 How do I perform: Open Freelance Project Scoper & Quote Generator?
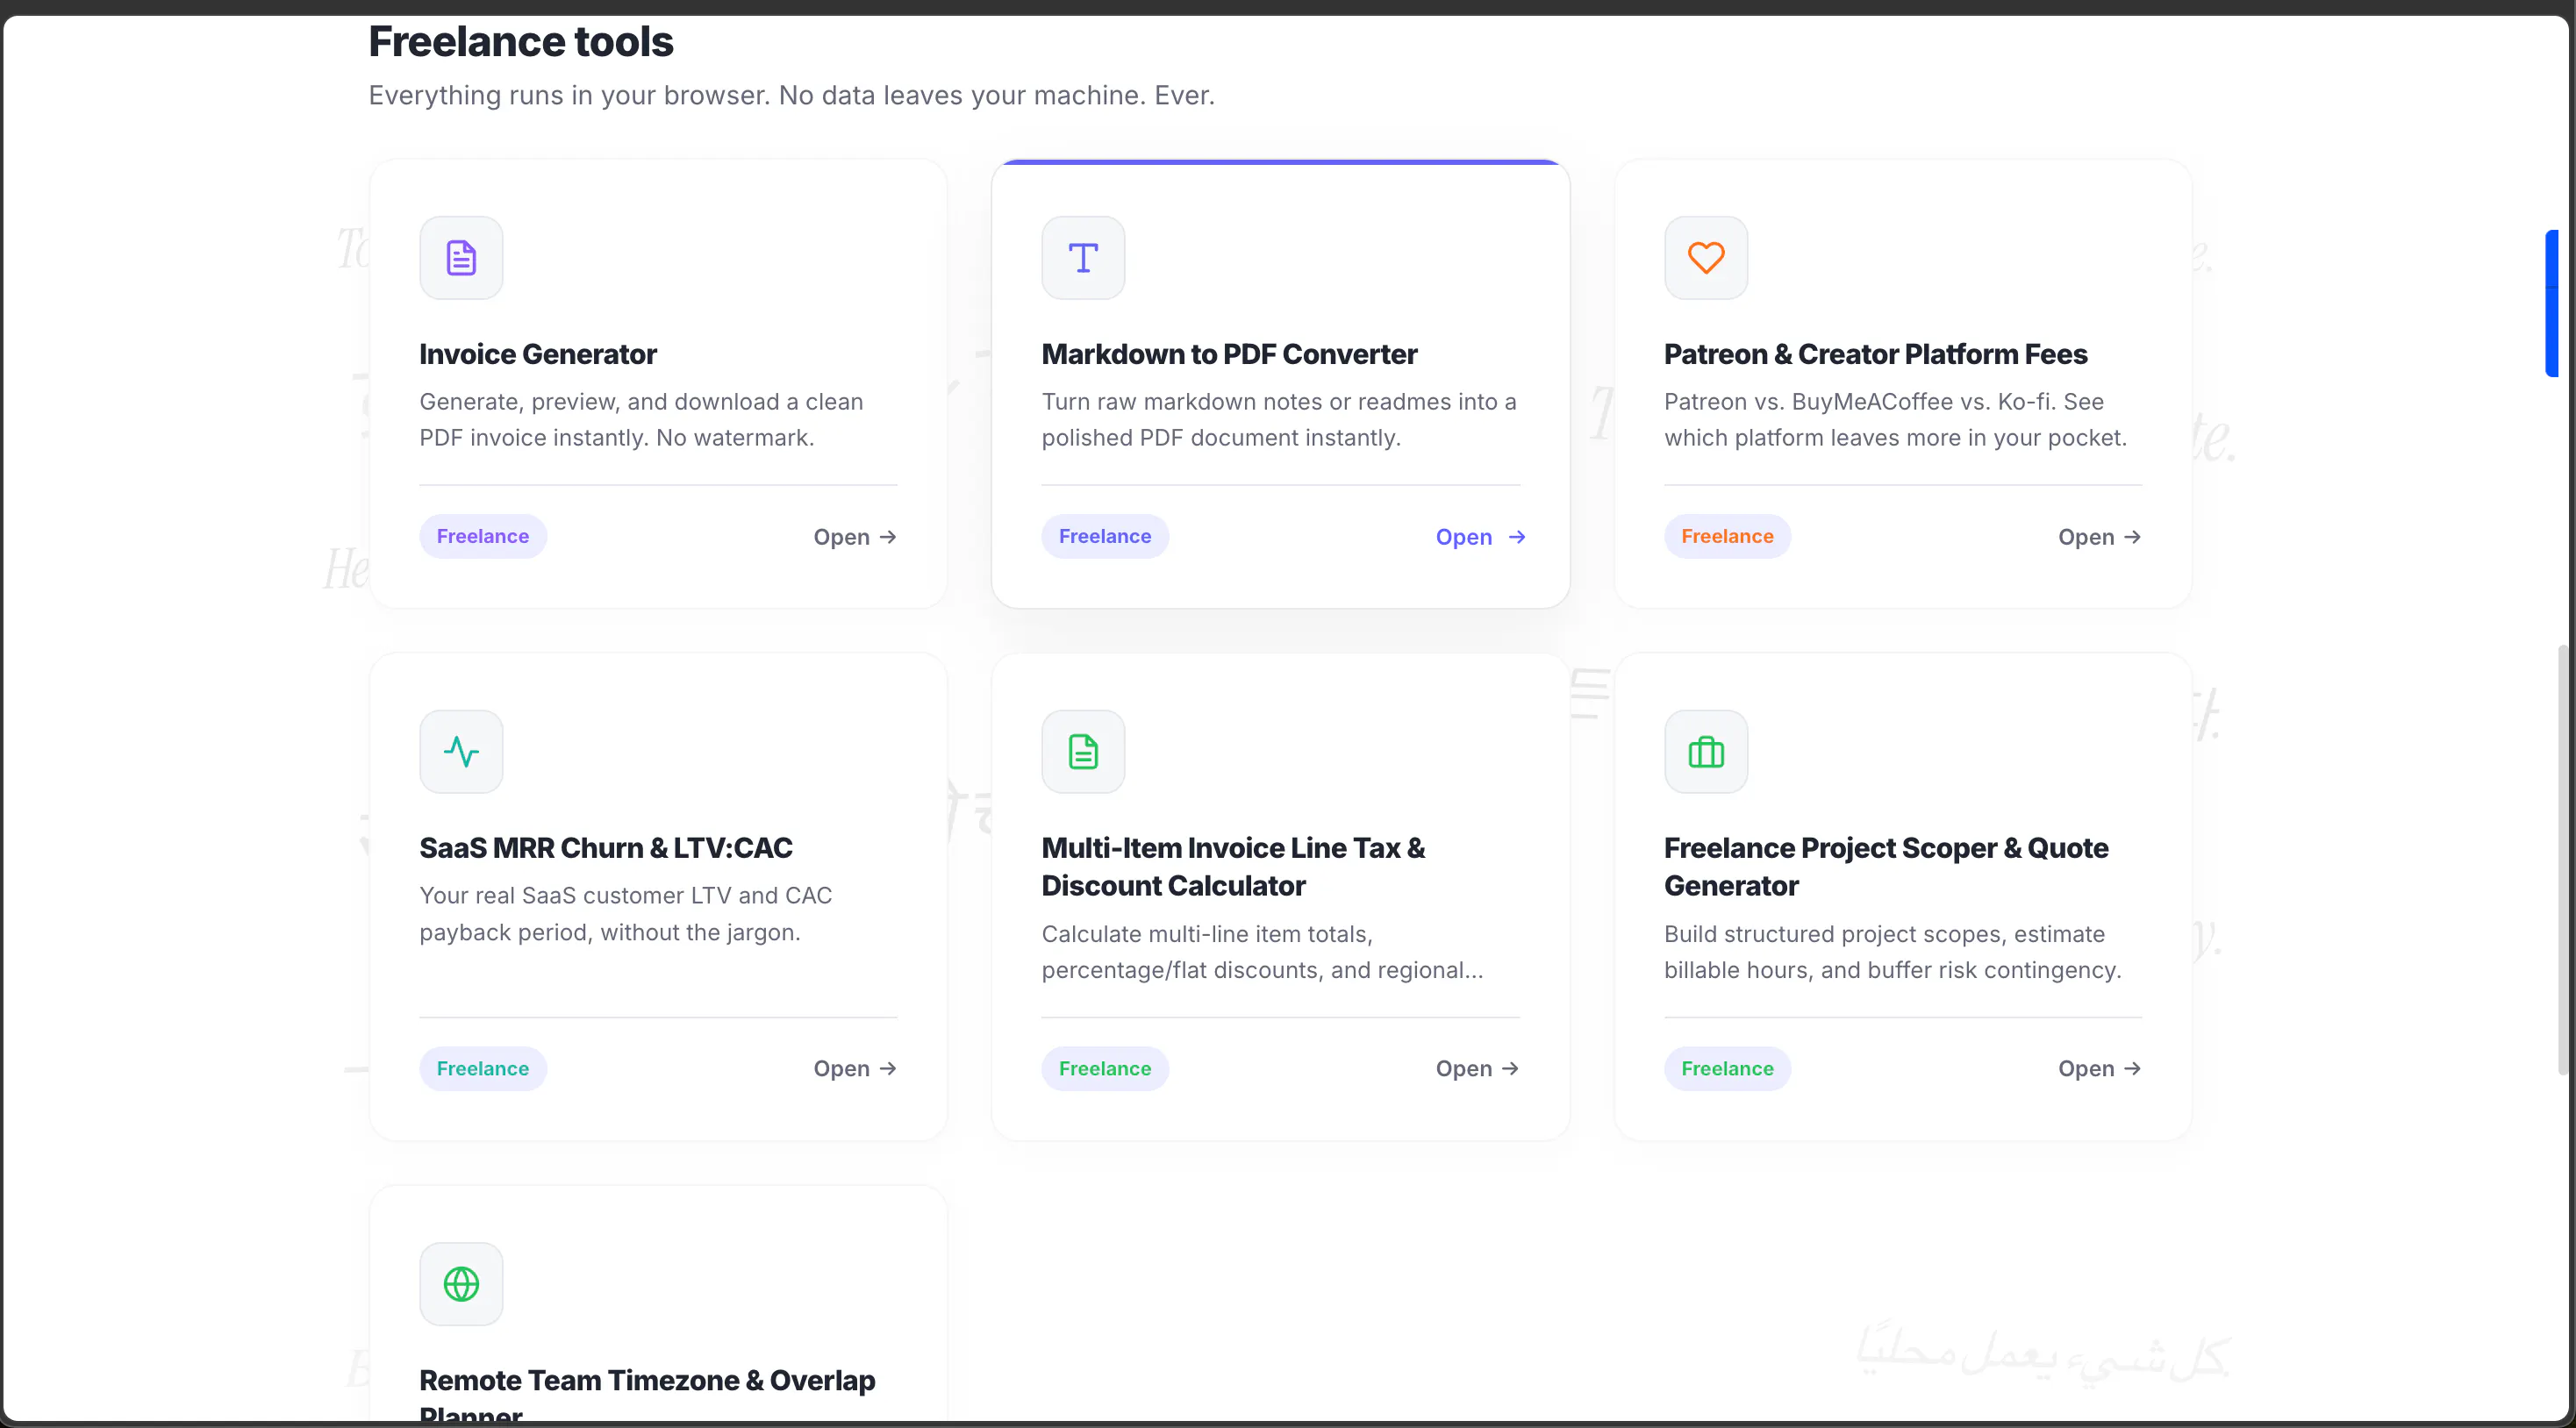2100,1069
